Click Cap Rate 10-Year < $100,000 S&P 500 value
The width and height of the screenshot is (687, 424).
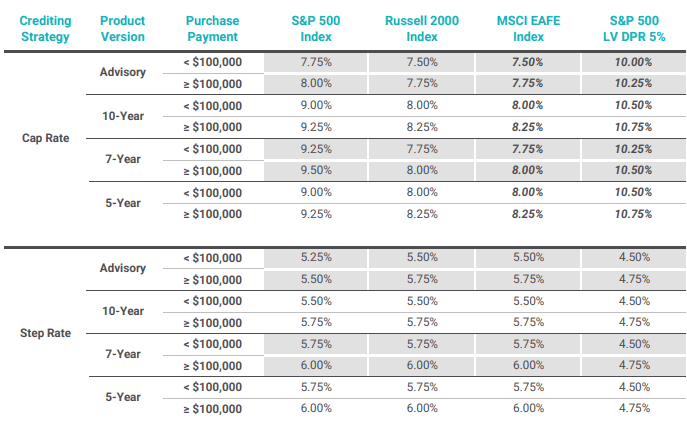tap(316, 105)
